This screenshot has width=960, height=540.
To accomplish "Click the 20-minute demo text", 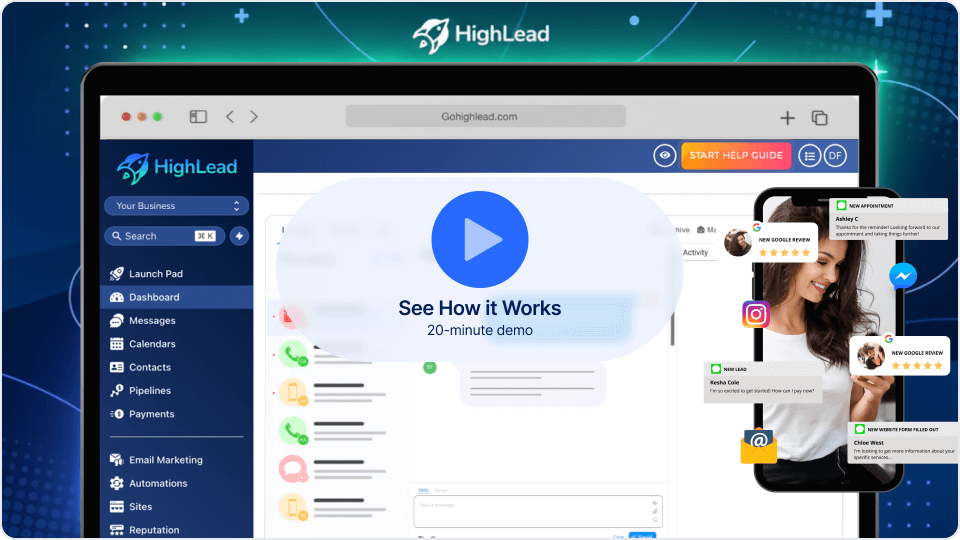I will tap(479, 330).
